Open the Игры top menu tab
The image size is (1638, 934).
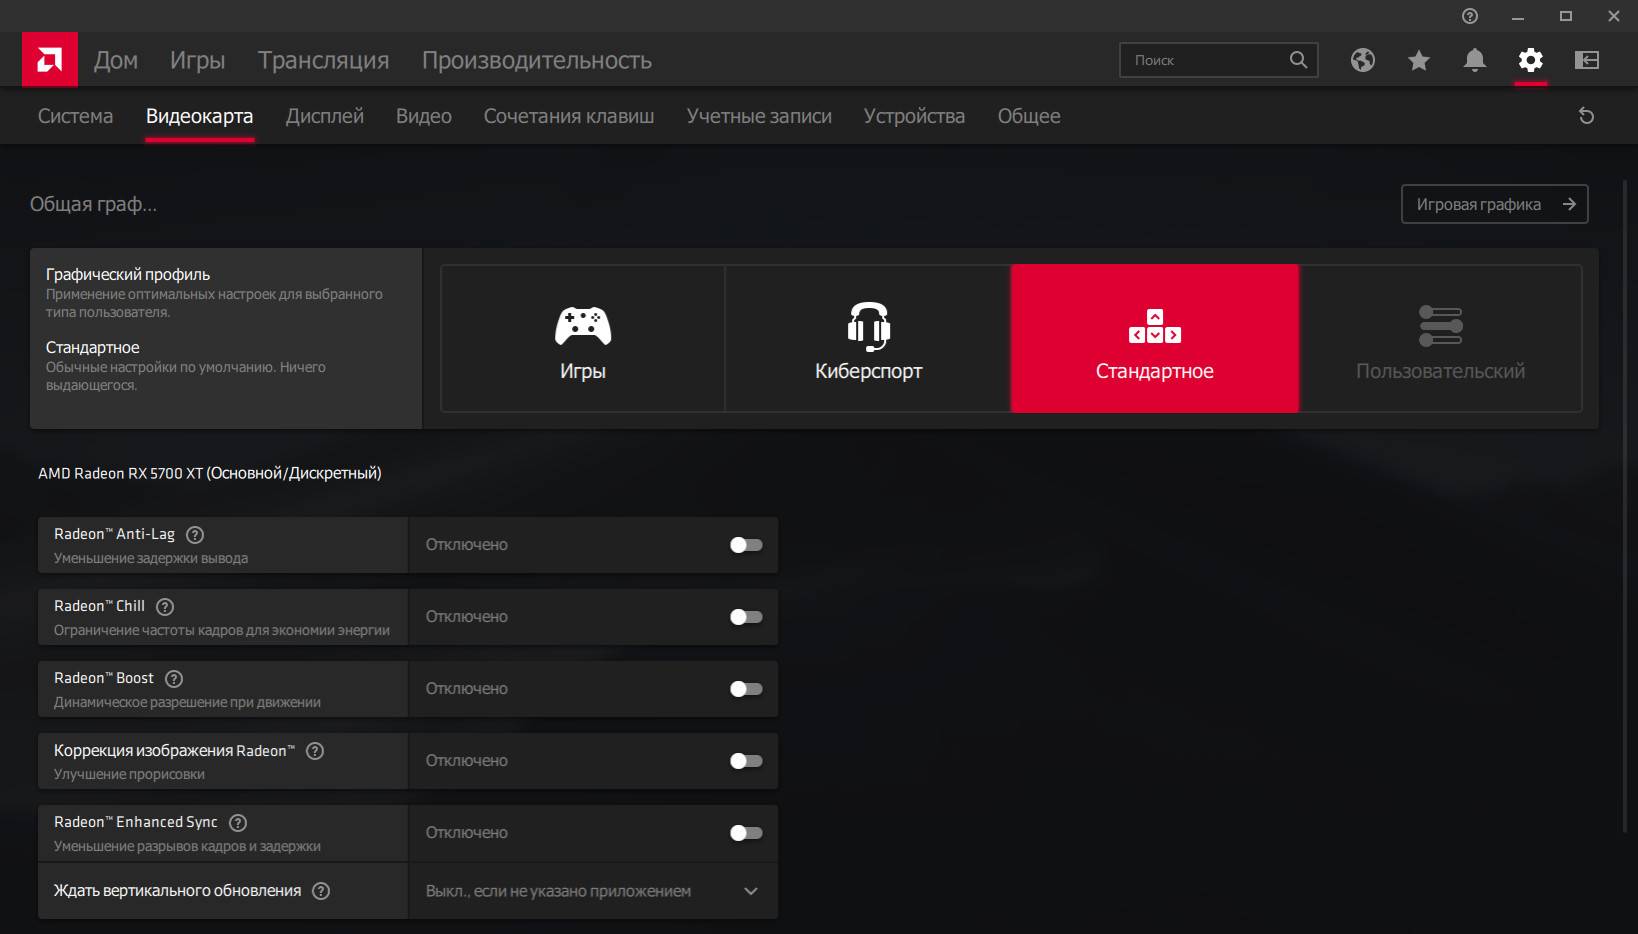pos(197,60)
